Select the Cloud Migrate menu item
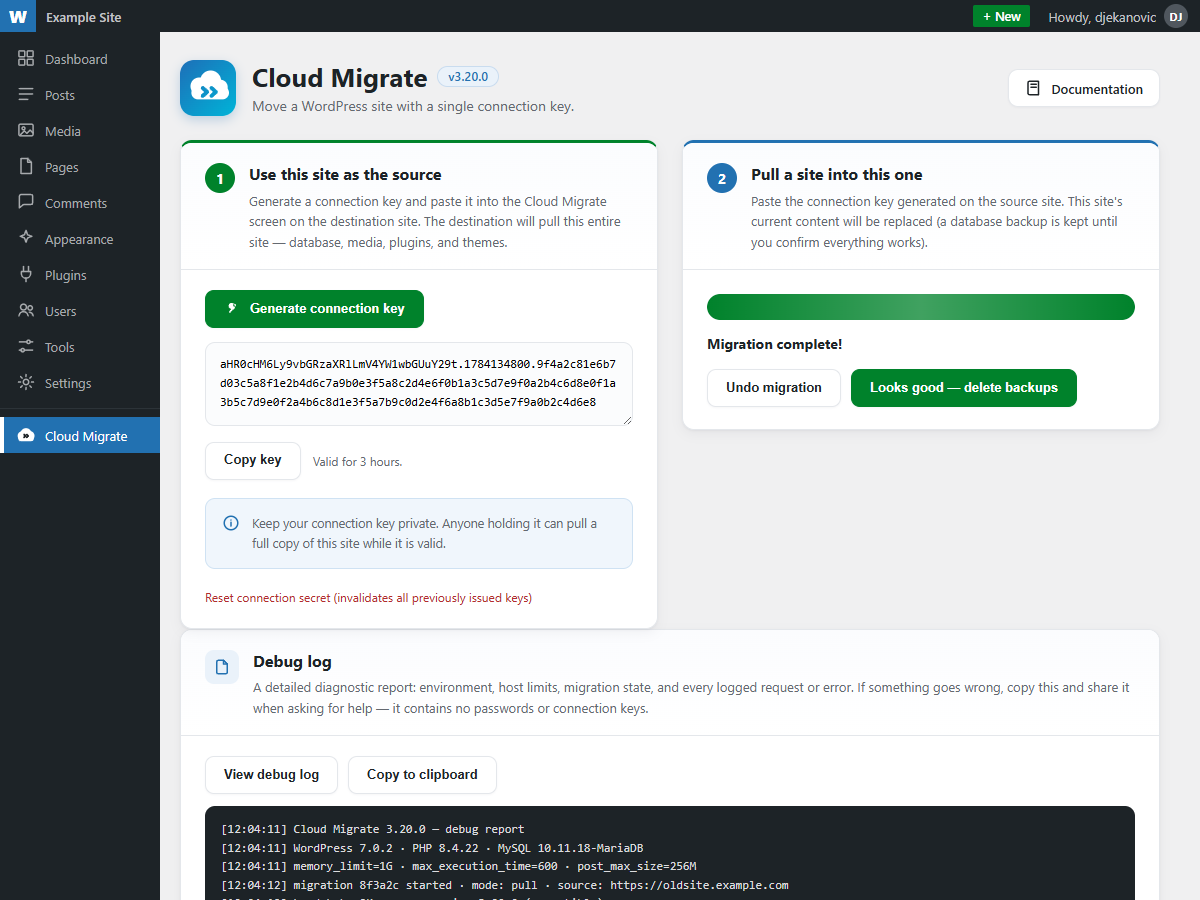The width and height of the screenshot is (1200, 900). [x=80, y=436]
